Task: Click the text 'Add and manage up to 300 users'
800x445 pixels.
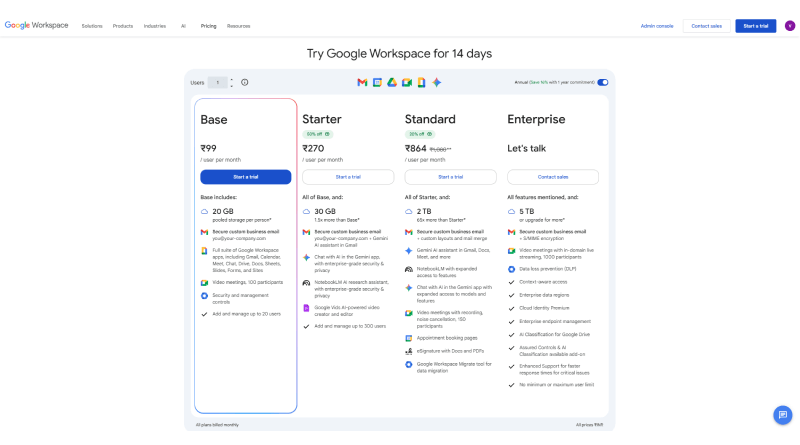Action: (350, 326)
